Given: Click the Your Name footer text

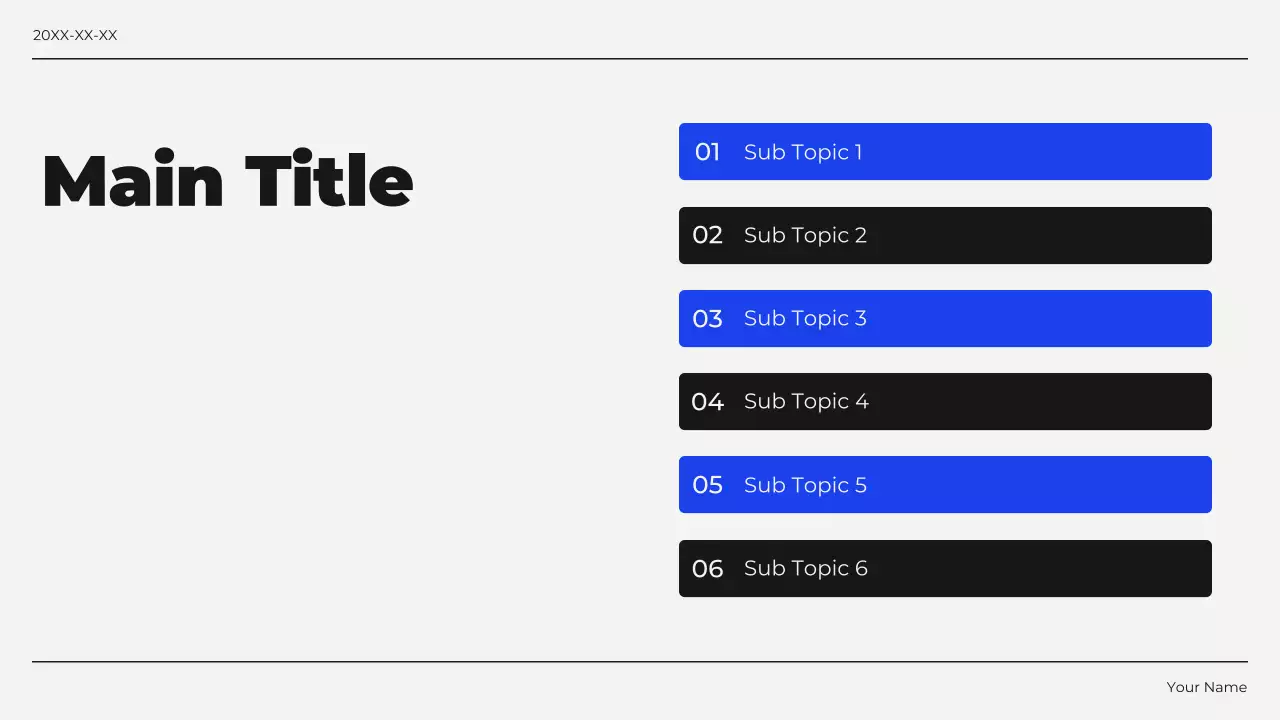Looking at the screenshot, I should pos(1206,687).
